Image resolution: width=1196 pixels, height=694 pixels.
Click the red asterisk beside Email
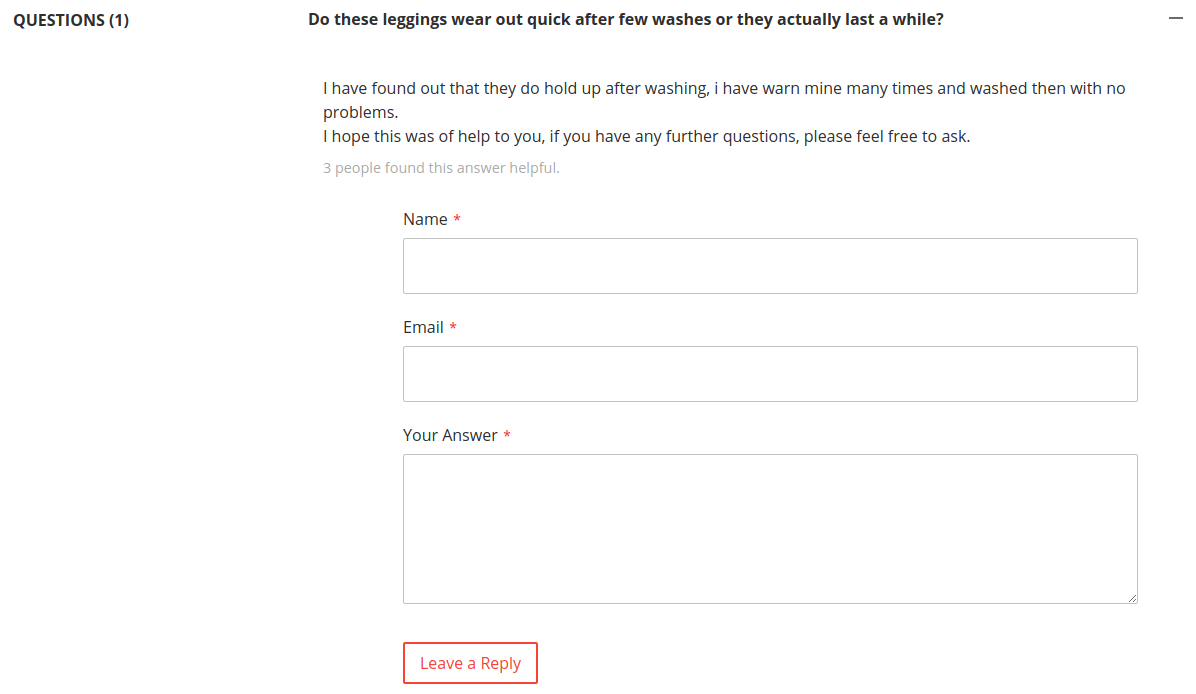453,327
